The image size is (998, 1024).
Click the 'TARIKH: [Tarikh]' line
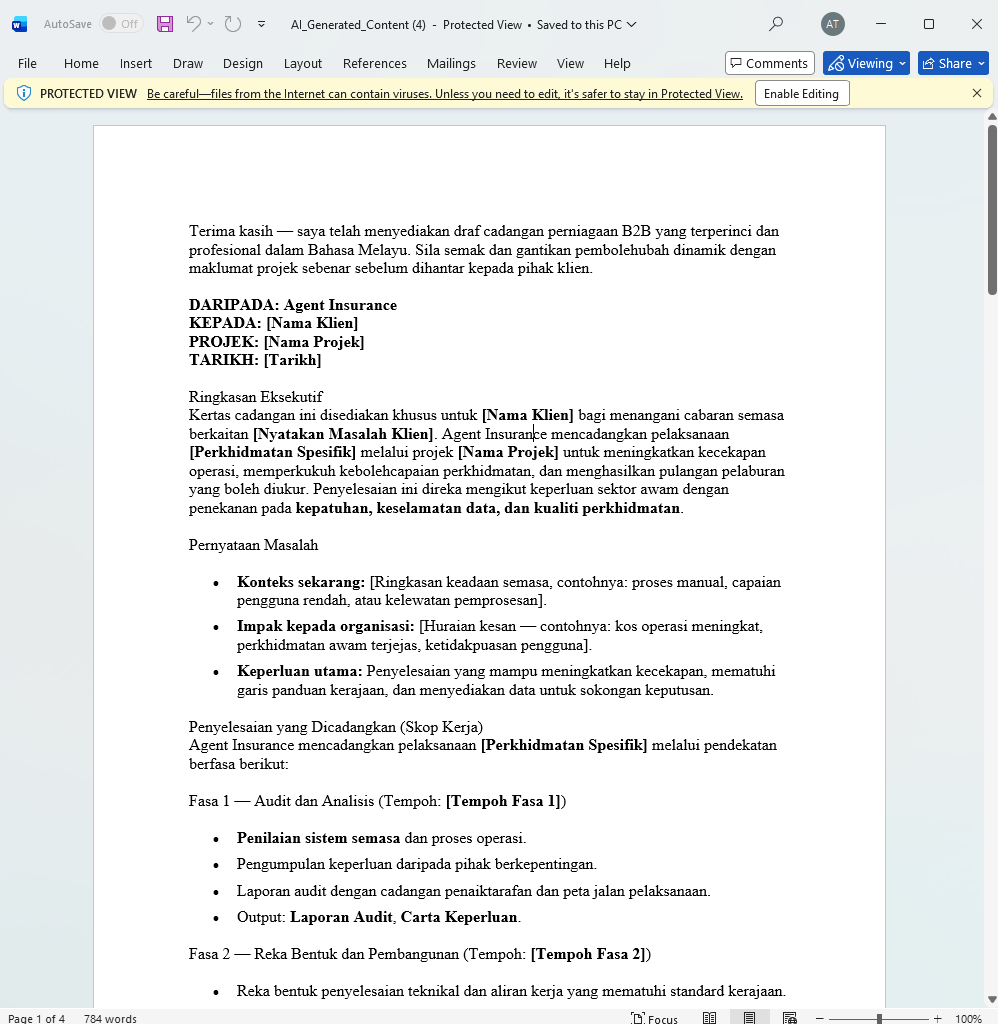pos(255,360)
